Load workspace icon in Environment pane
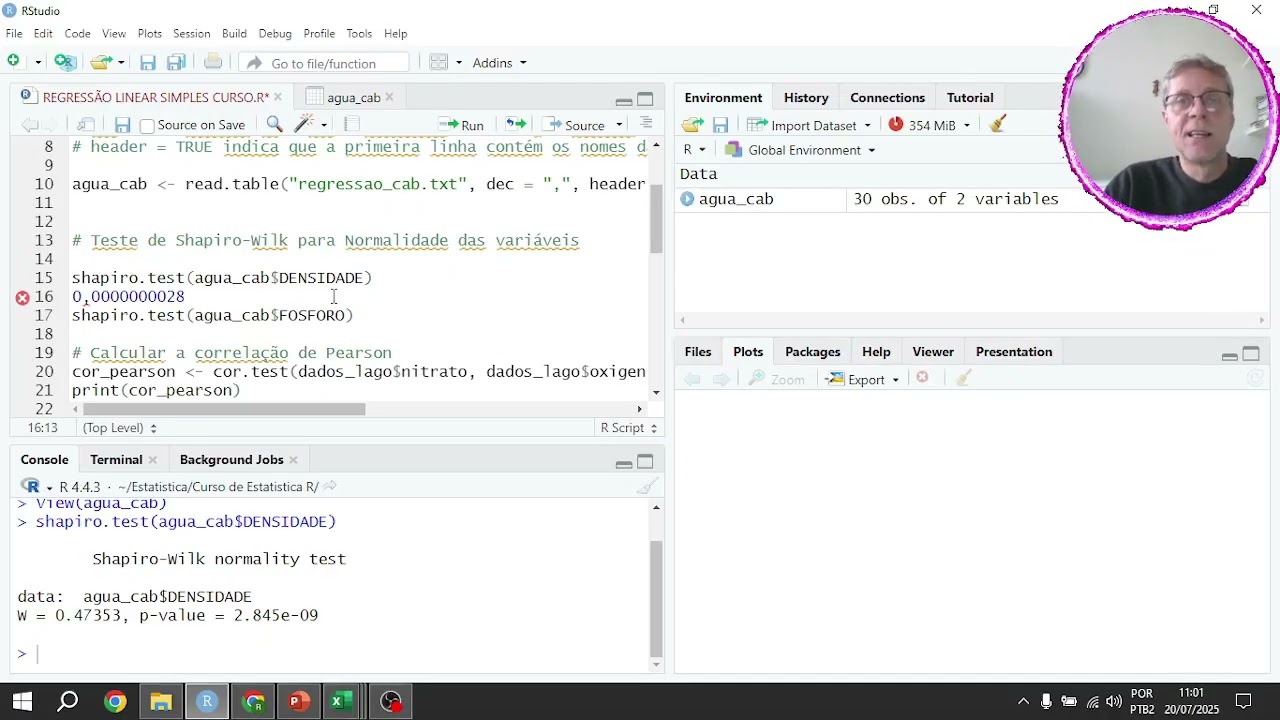The height and width of the screenshot is (720, 1280). pos(693,125)
